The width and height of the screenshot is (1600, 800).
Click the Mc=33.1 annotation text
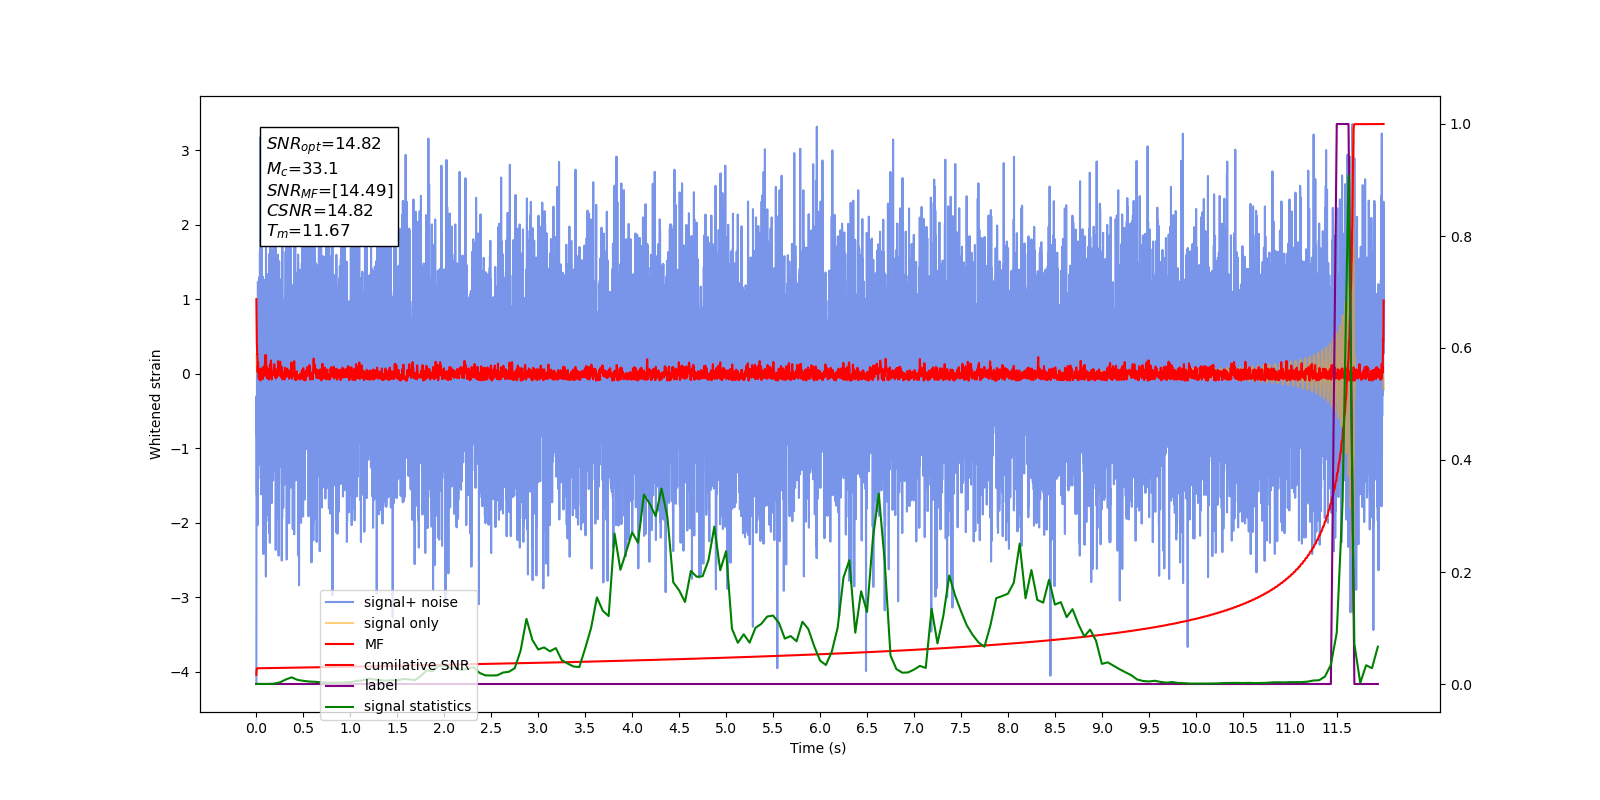tap(302, 169)
